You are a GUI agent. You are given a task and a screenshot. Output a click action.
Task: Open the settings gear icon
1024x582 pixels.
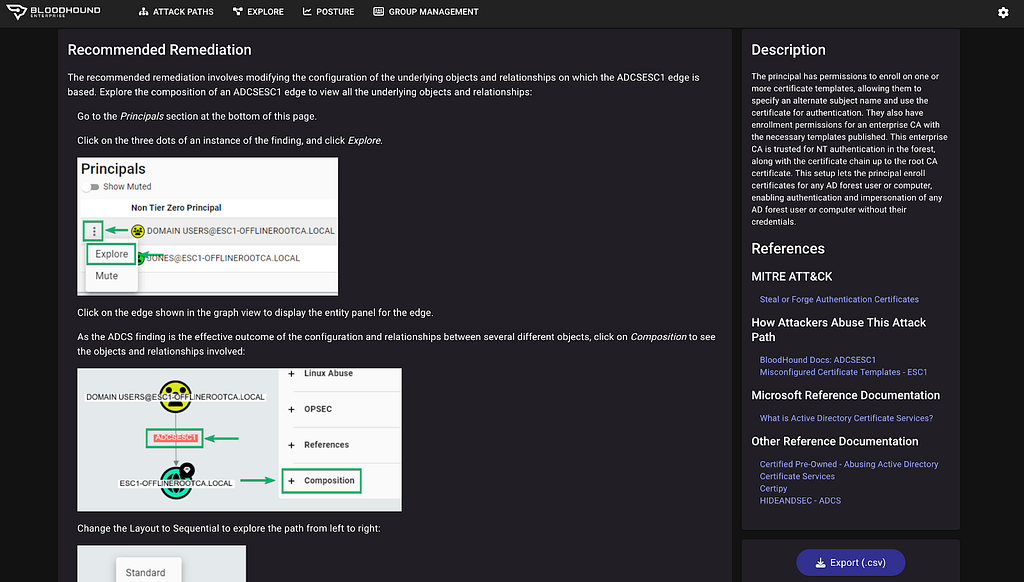pos(1003,12)
